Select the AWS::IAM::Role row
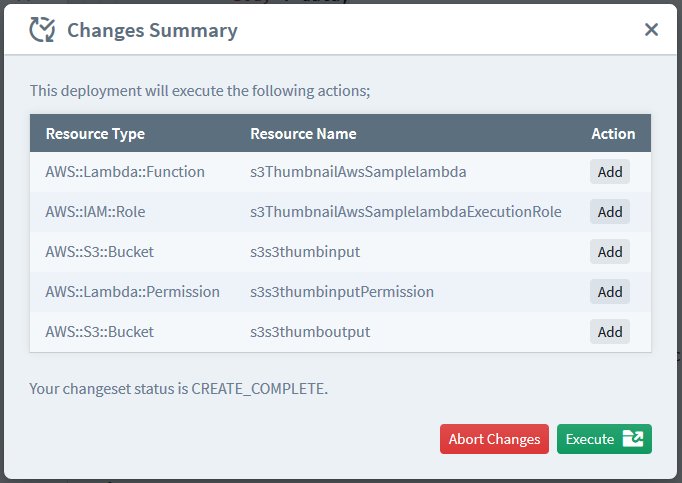 (341, 212)
